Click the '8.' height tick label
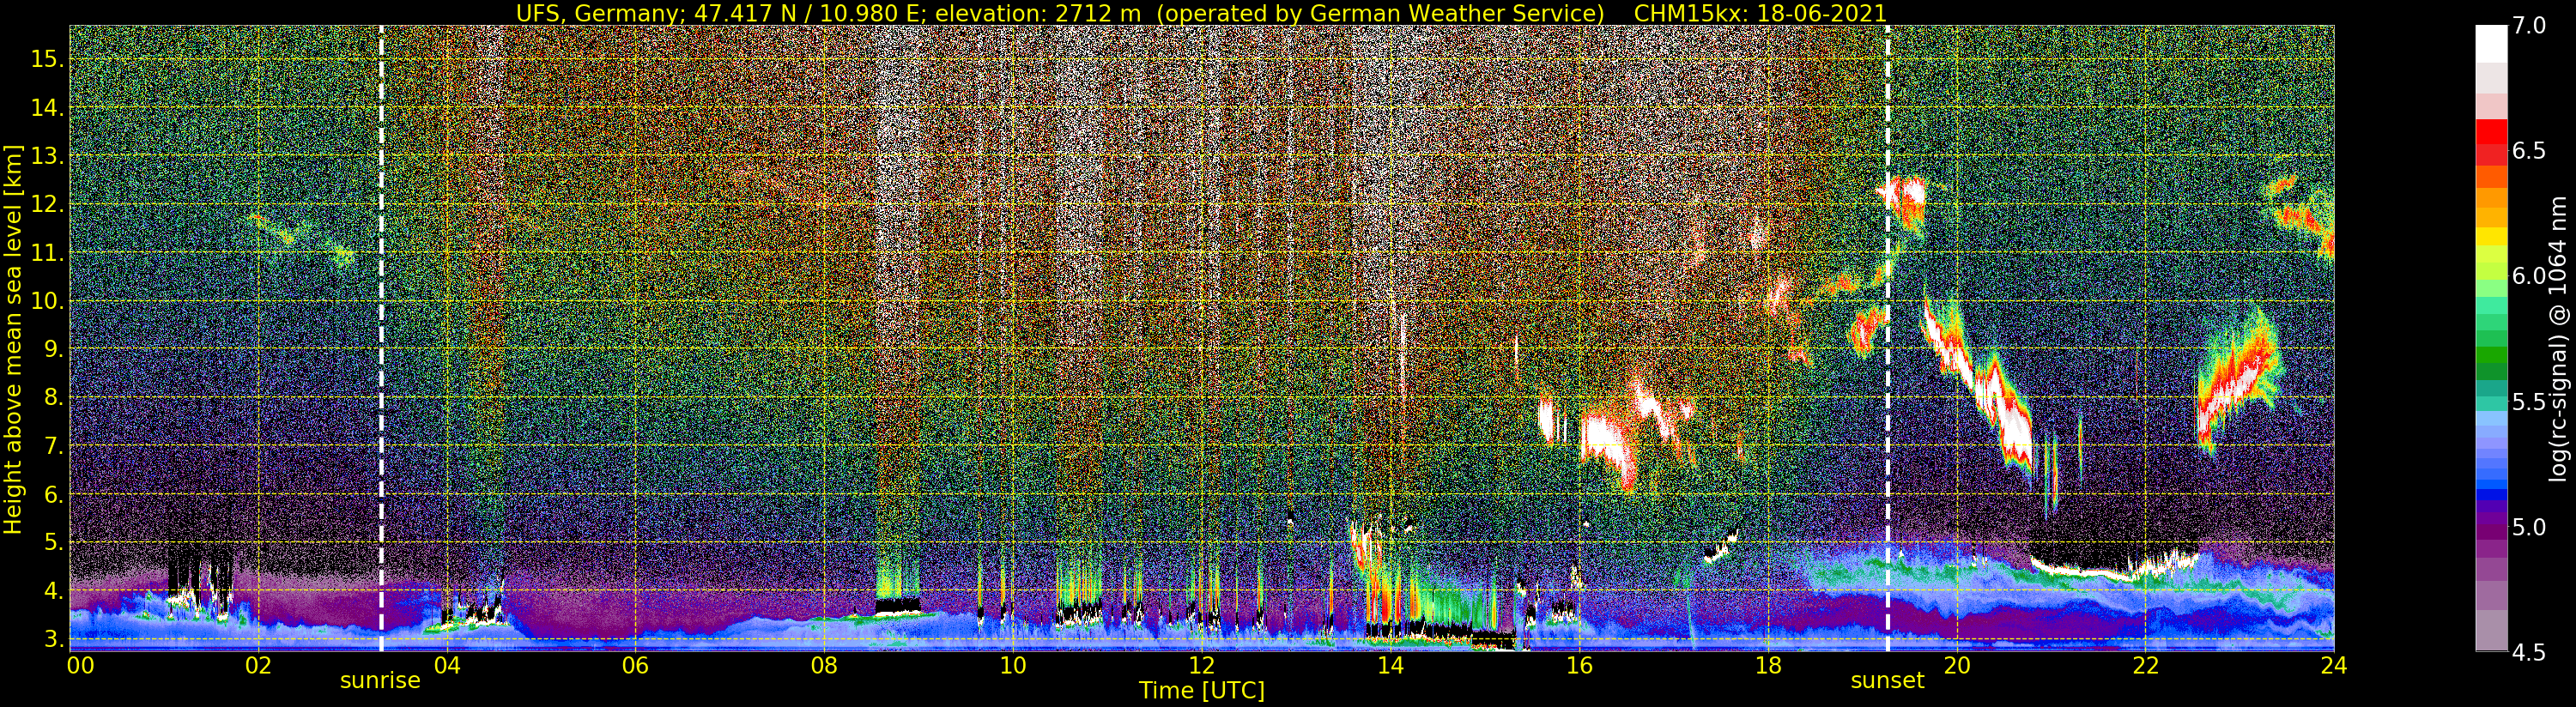This screenshot has height=707, width=2576. tap(53, 397)
